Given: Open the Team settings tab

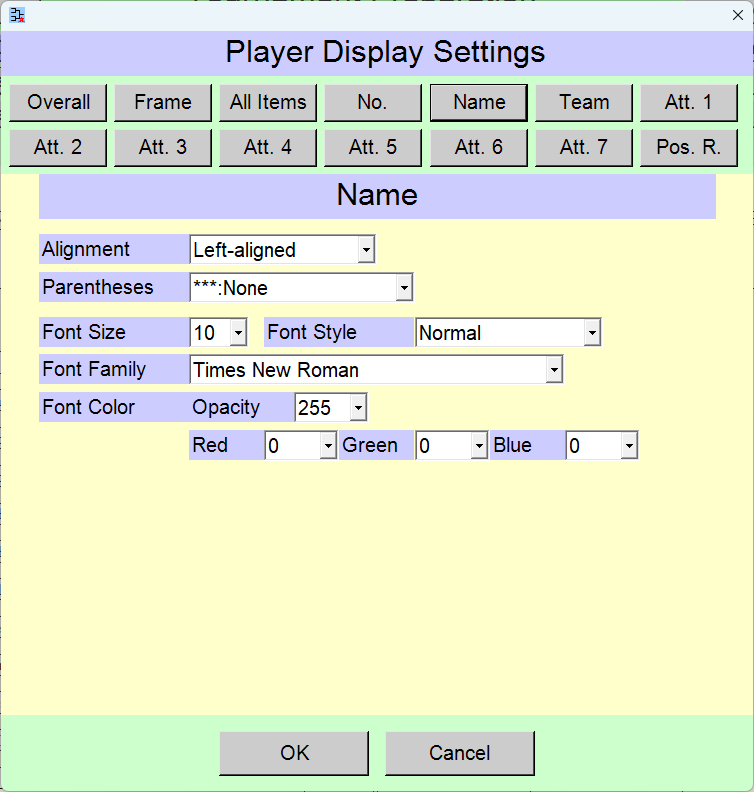Looking at the screenshot, I should coord(584,103).
